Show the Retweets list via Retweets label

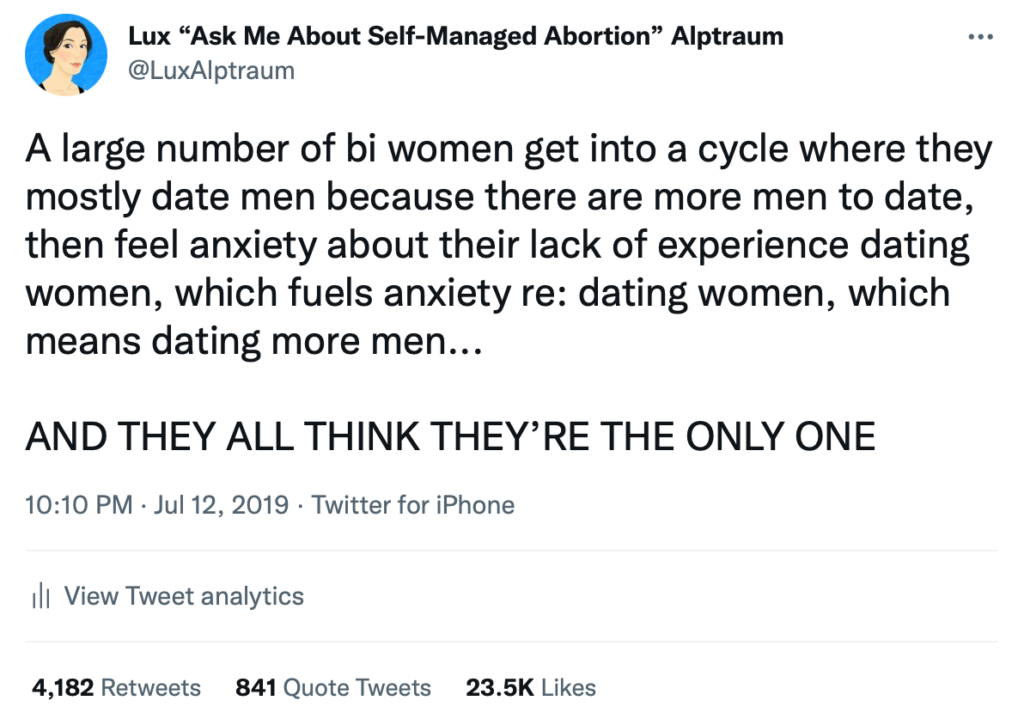click(151, 688)
